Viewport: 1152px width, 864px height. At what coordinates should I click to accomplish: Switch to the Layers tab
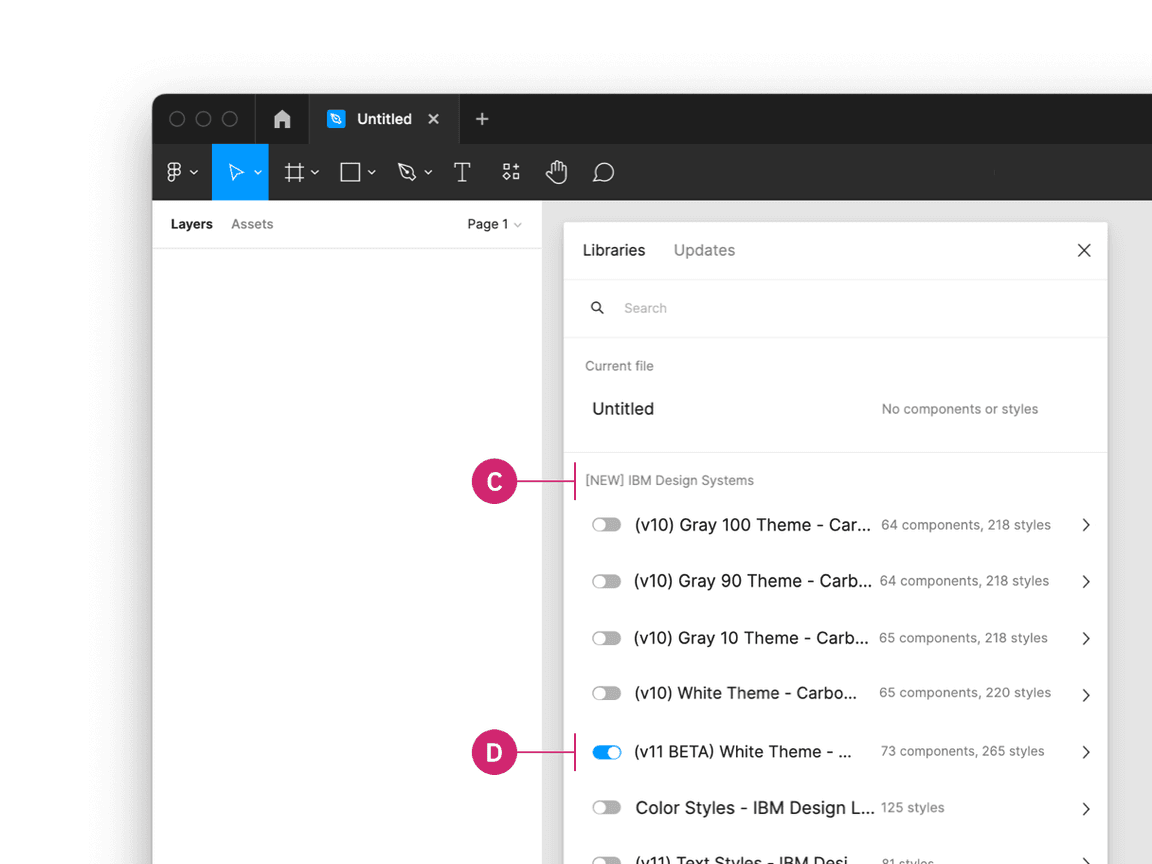pos(192,224)
